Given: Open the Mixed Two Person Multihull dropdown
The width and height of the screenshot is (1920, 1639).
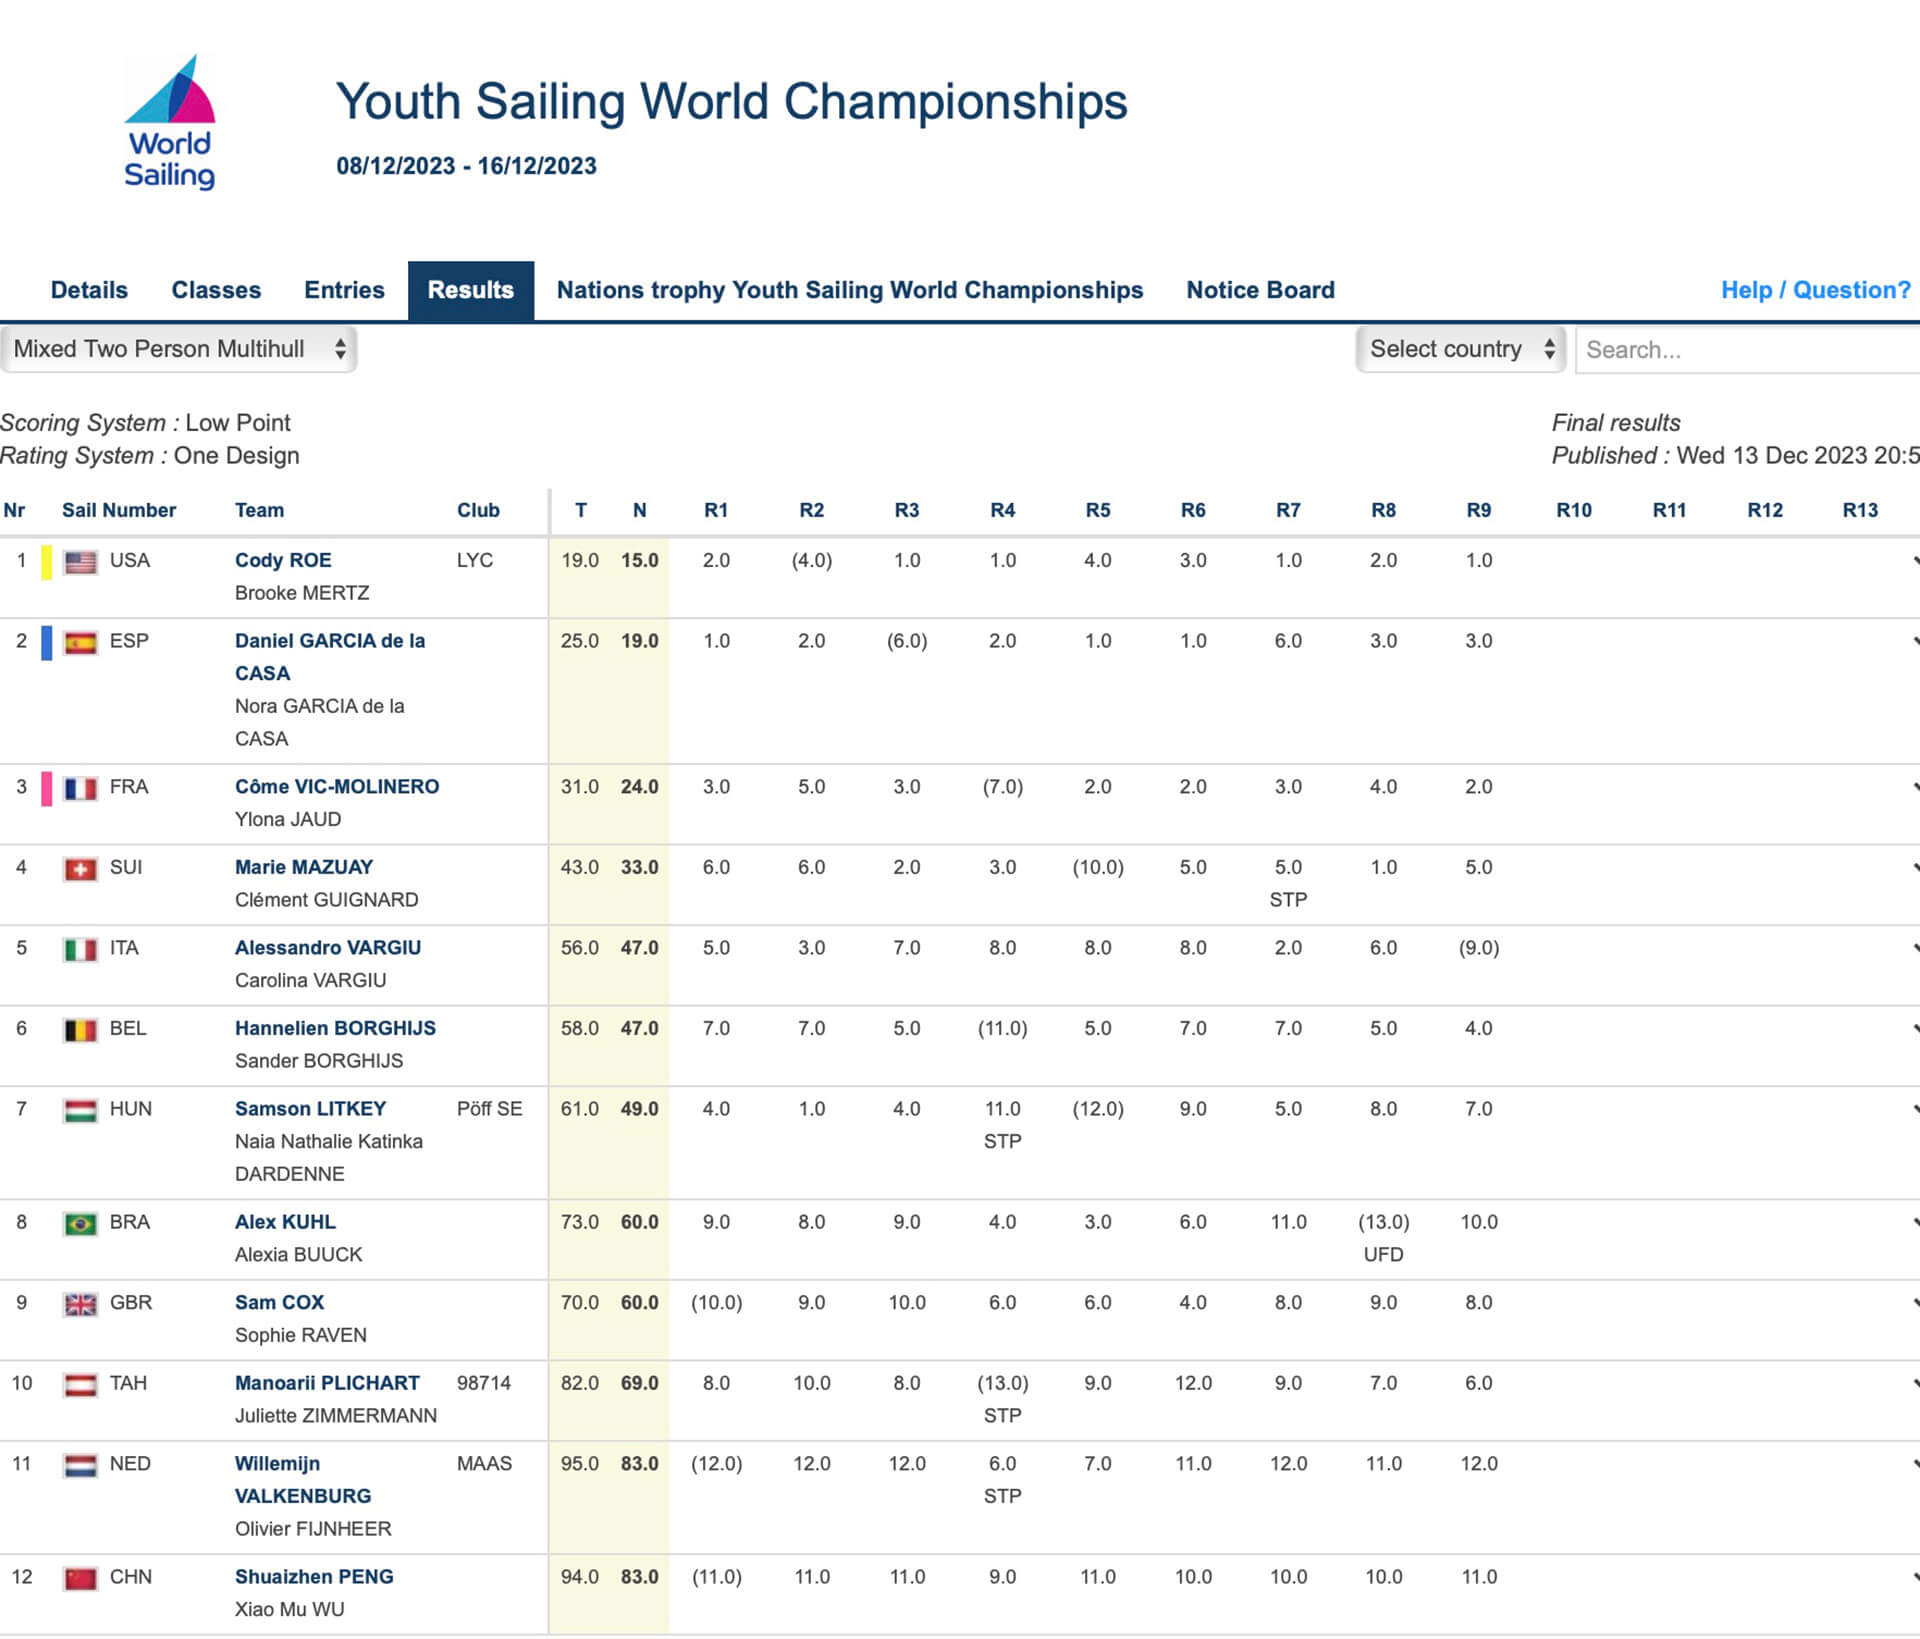Looking at the screenshot, I should (x=179, y=349).
